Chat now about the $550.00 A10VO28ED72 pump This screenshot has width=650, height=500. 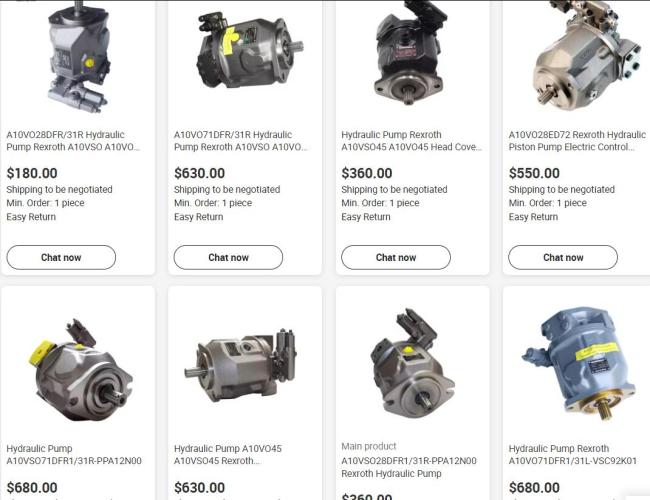(x=563, y=257)
